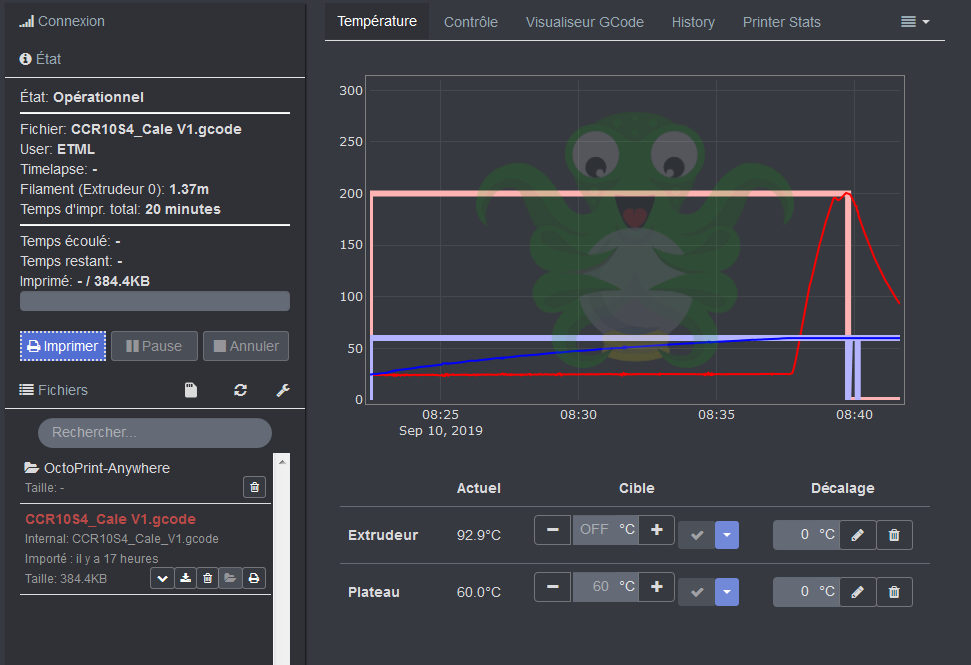Click the 'Décalage' column header
The height and width of the screenshot is (665, 971).
(x=843, y=489)
